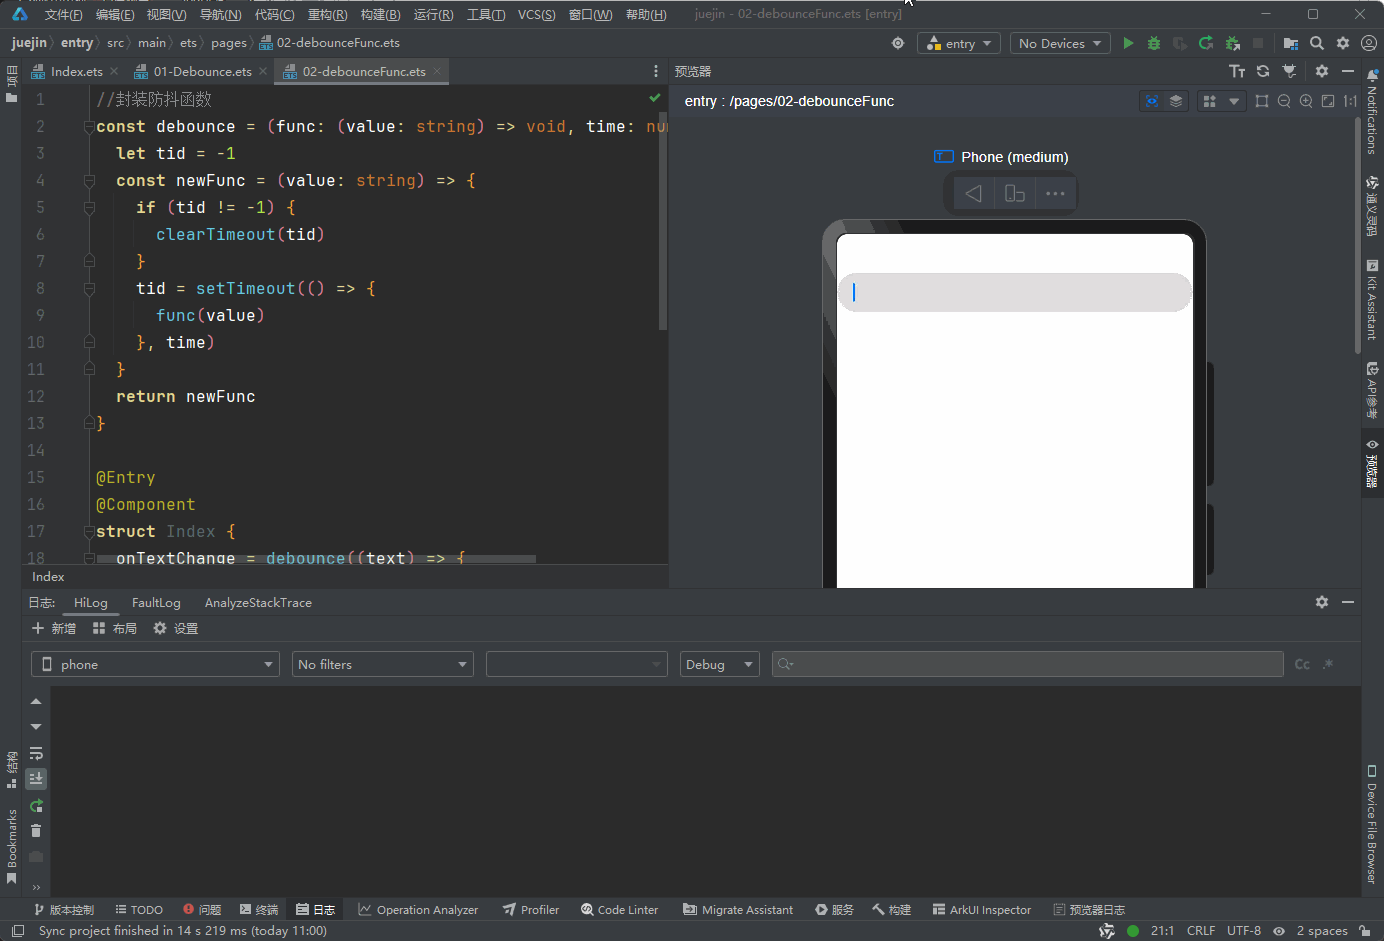Screen dimensions: 1384x941
Task: Click the previewer's zoom out icon
Action: point(1284,101)
